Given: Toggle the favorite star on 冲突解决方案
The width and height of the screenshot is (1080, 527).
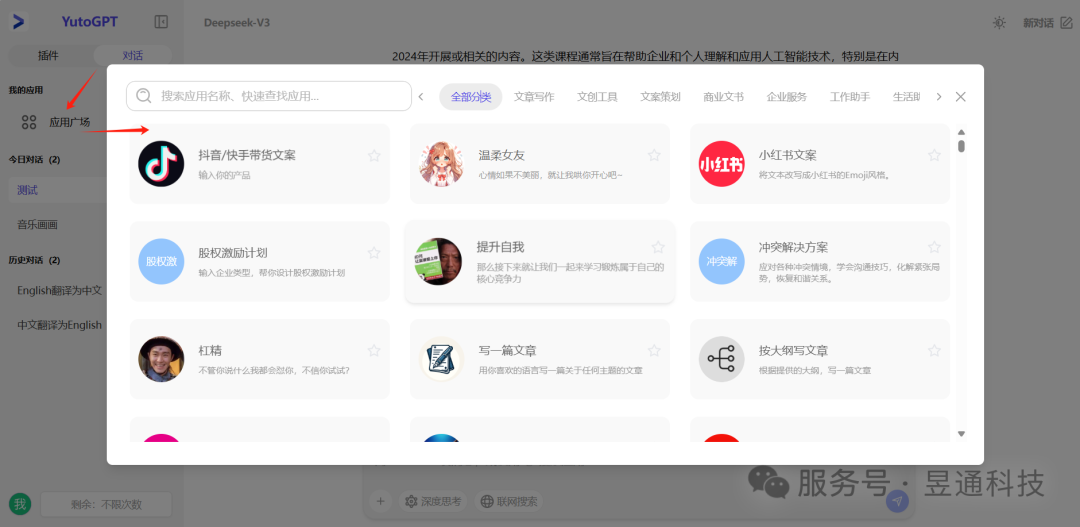Looking at the screenshot, I should click(934, 247).
